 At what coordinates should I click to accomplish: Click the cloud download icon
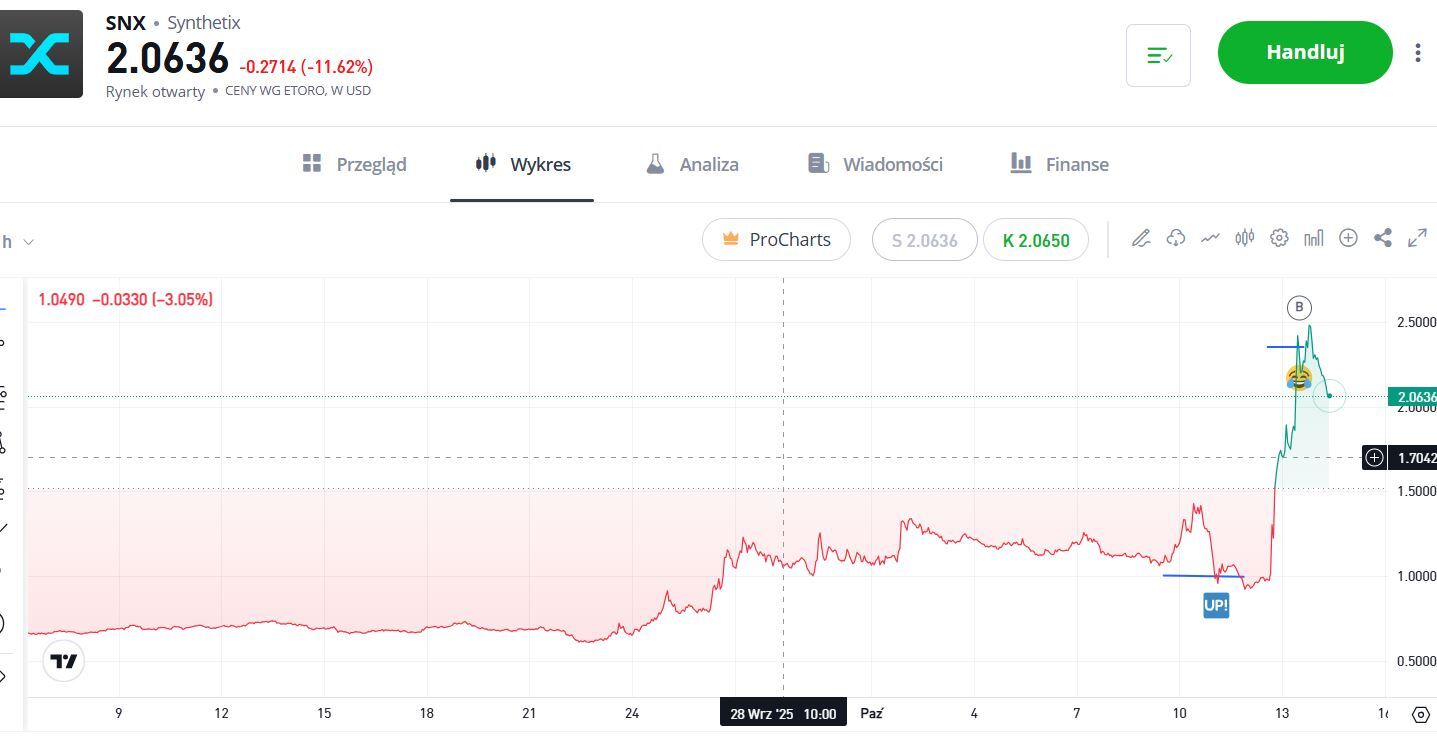point(1176,238)
